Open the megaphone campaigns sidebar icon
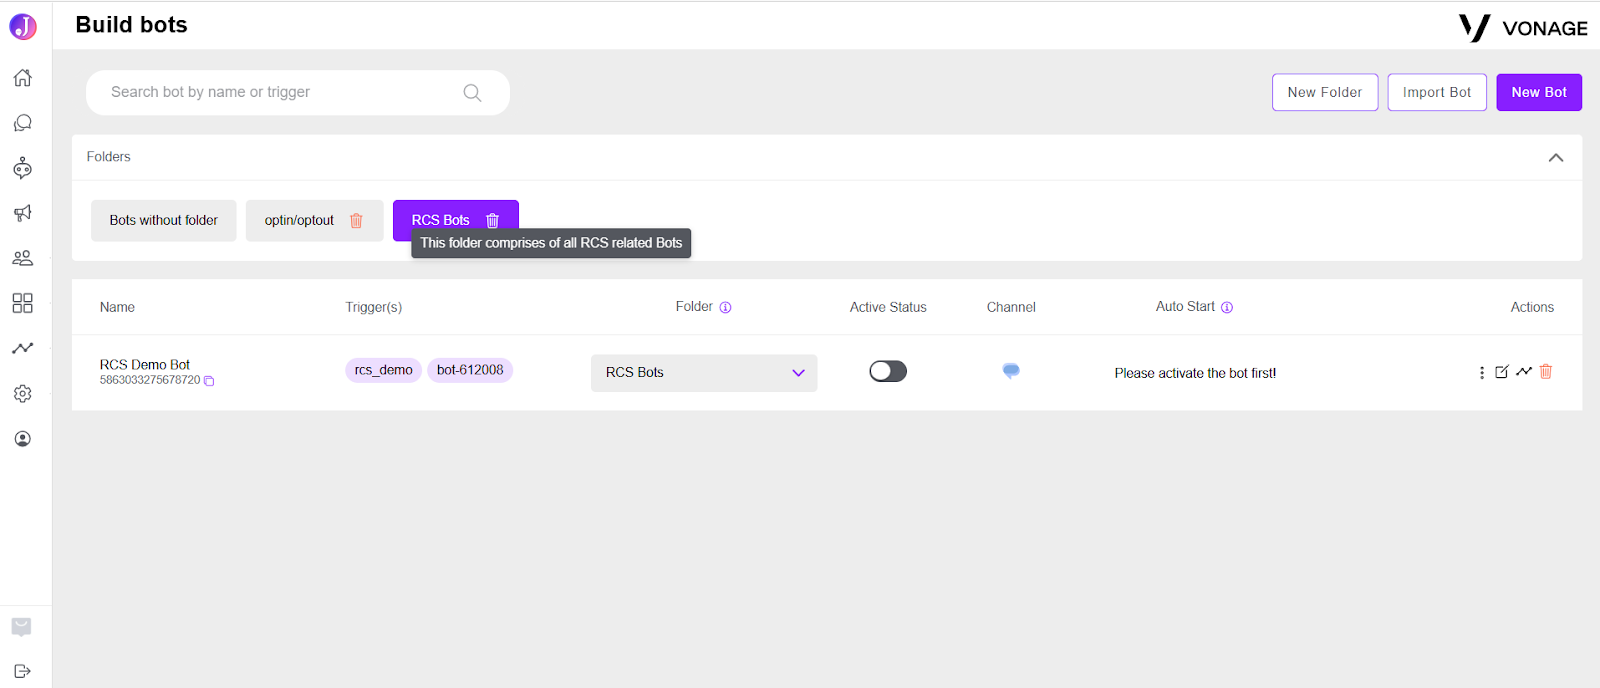 (x=22, y=213)
